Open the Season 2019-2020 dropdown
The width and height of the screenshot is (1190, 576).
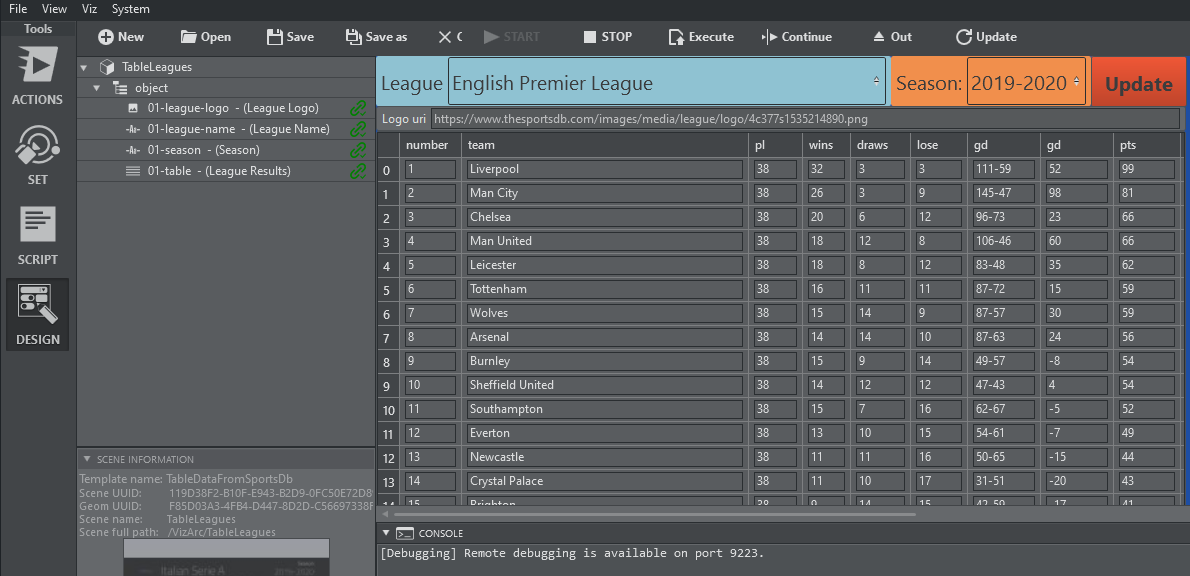(x=1026, y=83)
